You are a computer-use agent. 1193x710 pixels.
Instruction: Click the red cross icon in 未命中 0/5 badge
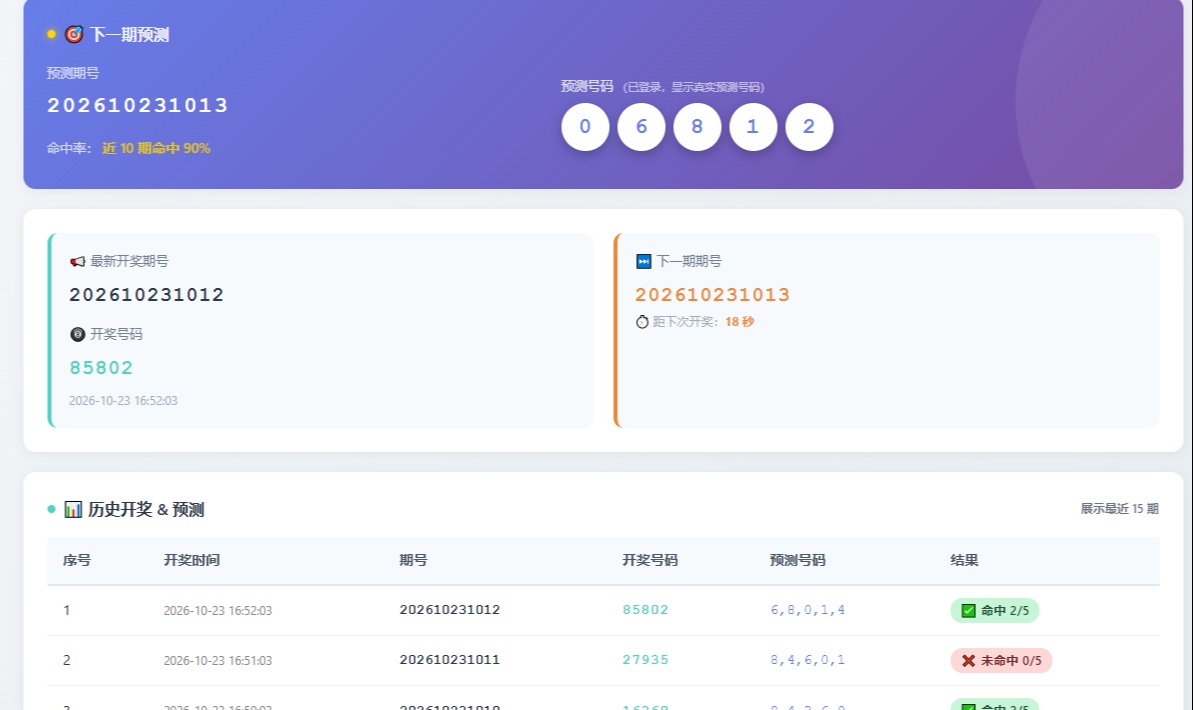coord(969,661)
